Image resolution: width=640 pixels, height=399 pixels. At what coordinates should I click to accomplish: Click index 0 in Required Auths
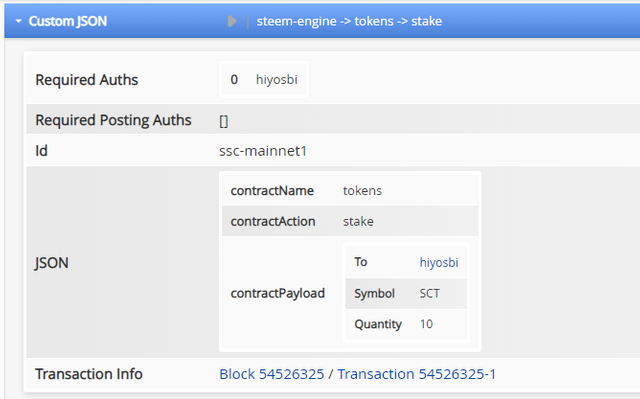click(234, 80)
